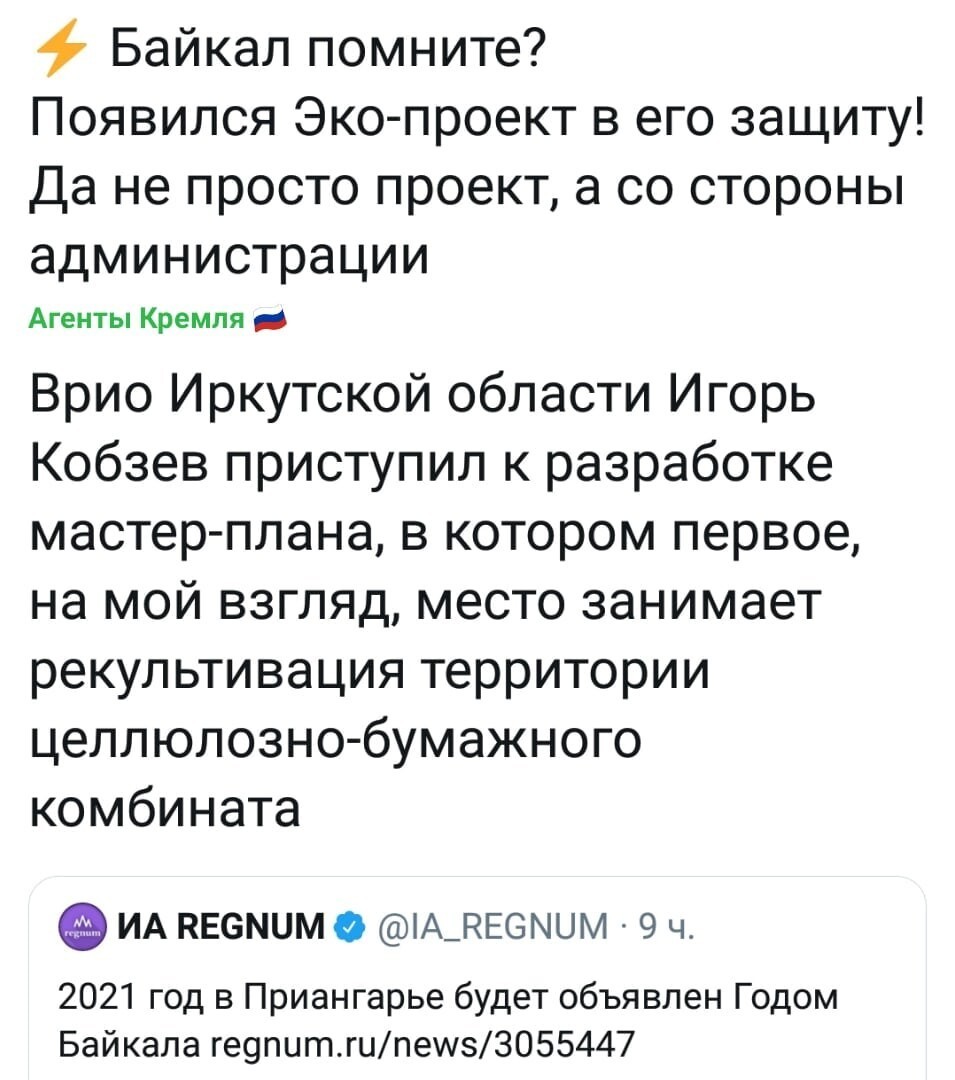The width and height of the screenshot is (955, 1080).
Task: Click the line Кобзев приступил к разработке
Action: (431, 464)
